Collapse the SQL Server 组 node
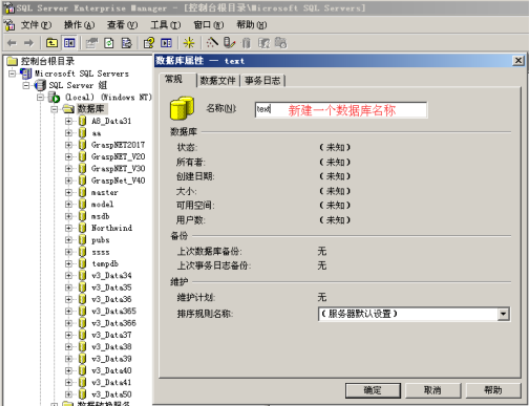Viewport: 529px width, 407px height. click(x=26, y=85)
